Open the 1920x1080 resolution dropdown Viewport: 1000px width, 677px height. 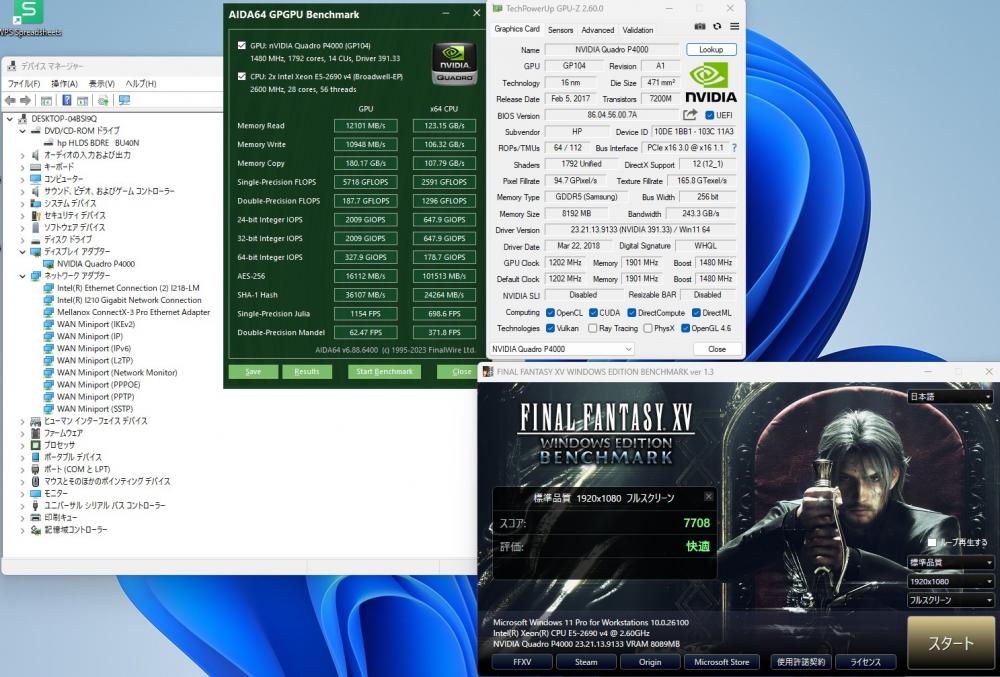click(x=950, y=581)
